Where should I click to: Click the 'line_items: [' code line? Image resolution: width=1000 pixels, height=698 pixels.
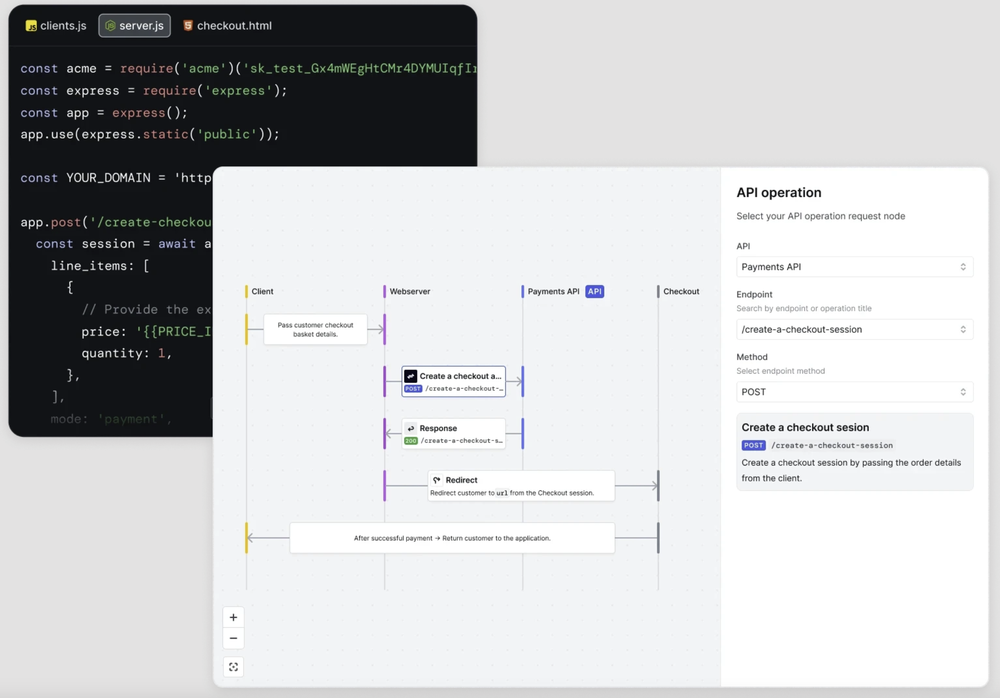100,265
